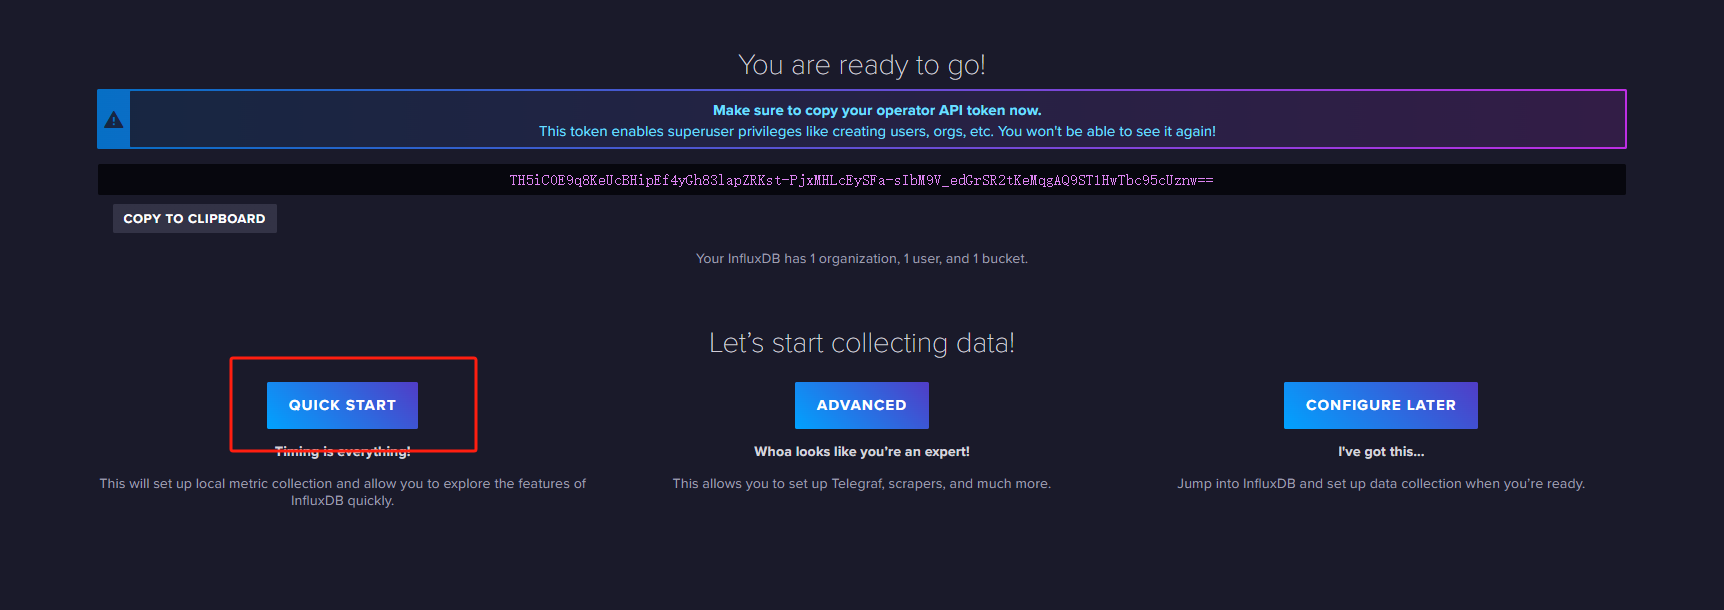The width and height of the screenshot is (1724, 610).
Task: Select the Configure Later button
Action: point(1380,405)
